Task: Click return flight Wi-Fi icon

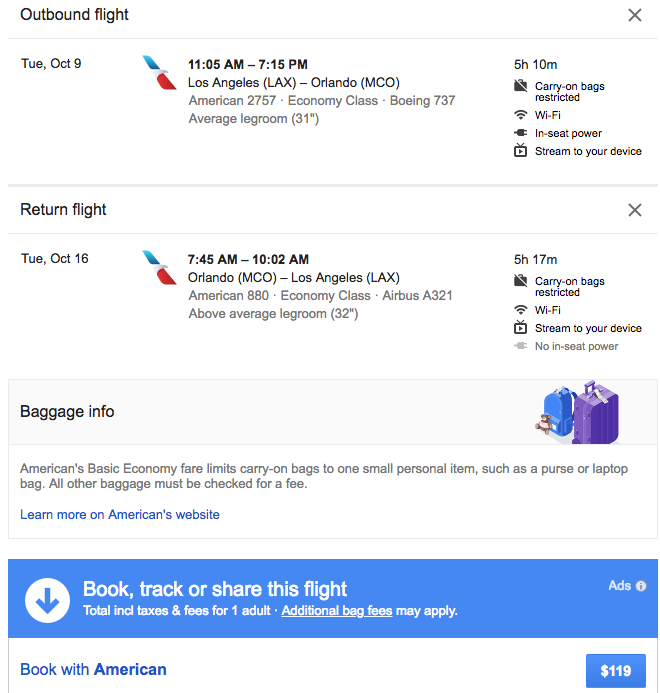Action: (x=520, y=310)
